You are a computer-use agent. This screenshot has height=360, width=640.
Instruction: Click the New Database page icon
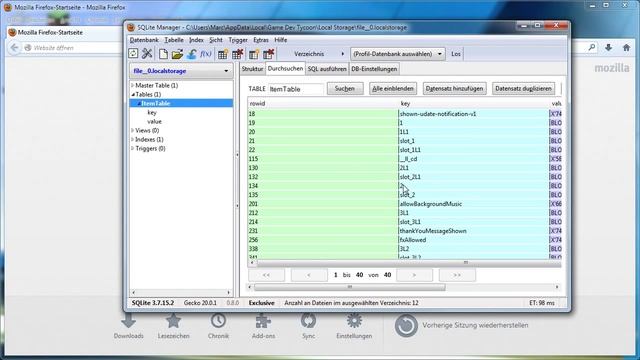coord(163,53)
